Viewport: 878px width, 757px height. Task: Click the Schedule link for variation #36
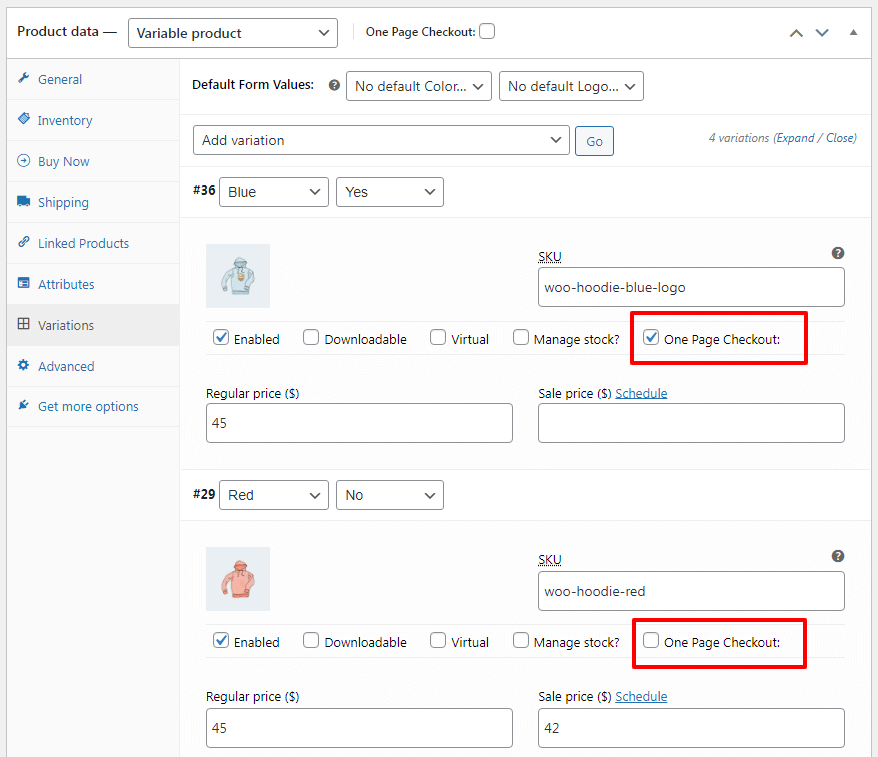tap(641, 394)
